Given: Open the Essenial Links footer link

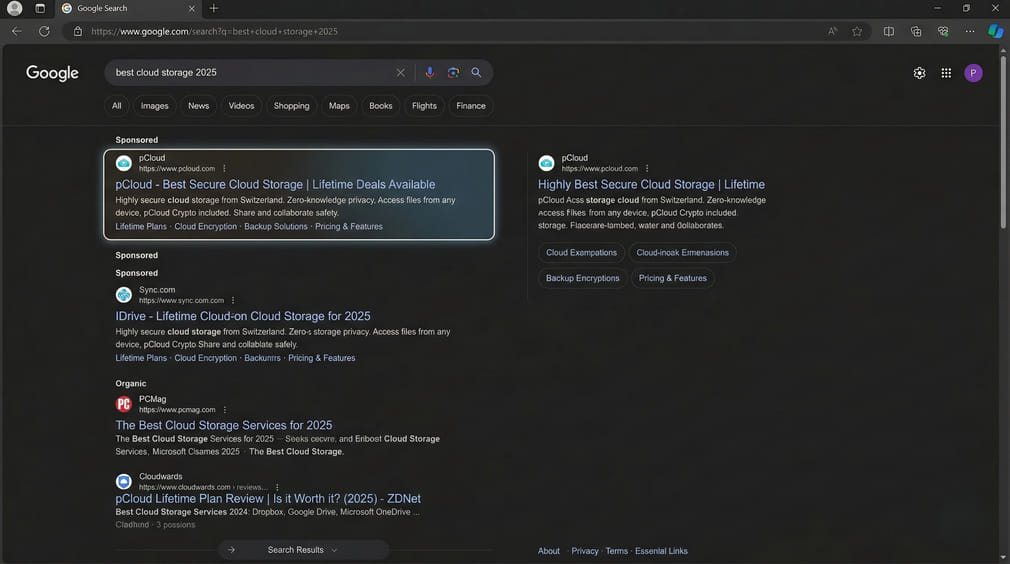Looking at the screenshot, I should pyautogui.click(x=661, y=551).
